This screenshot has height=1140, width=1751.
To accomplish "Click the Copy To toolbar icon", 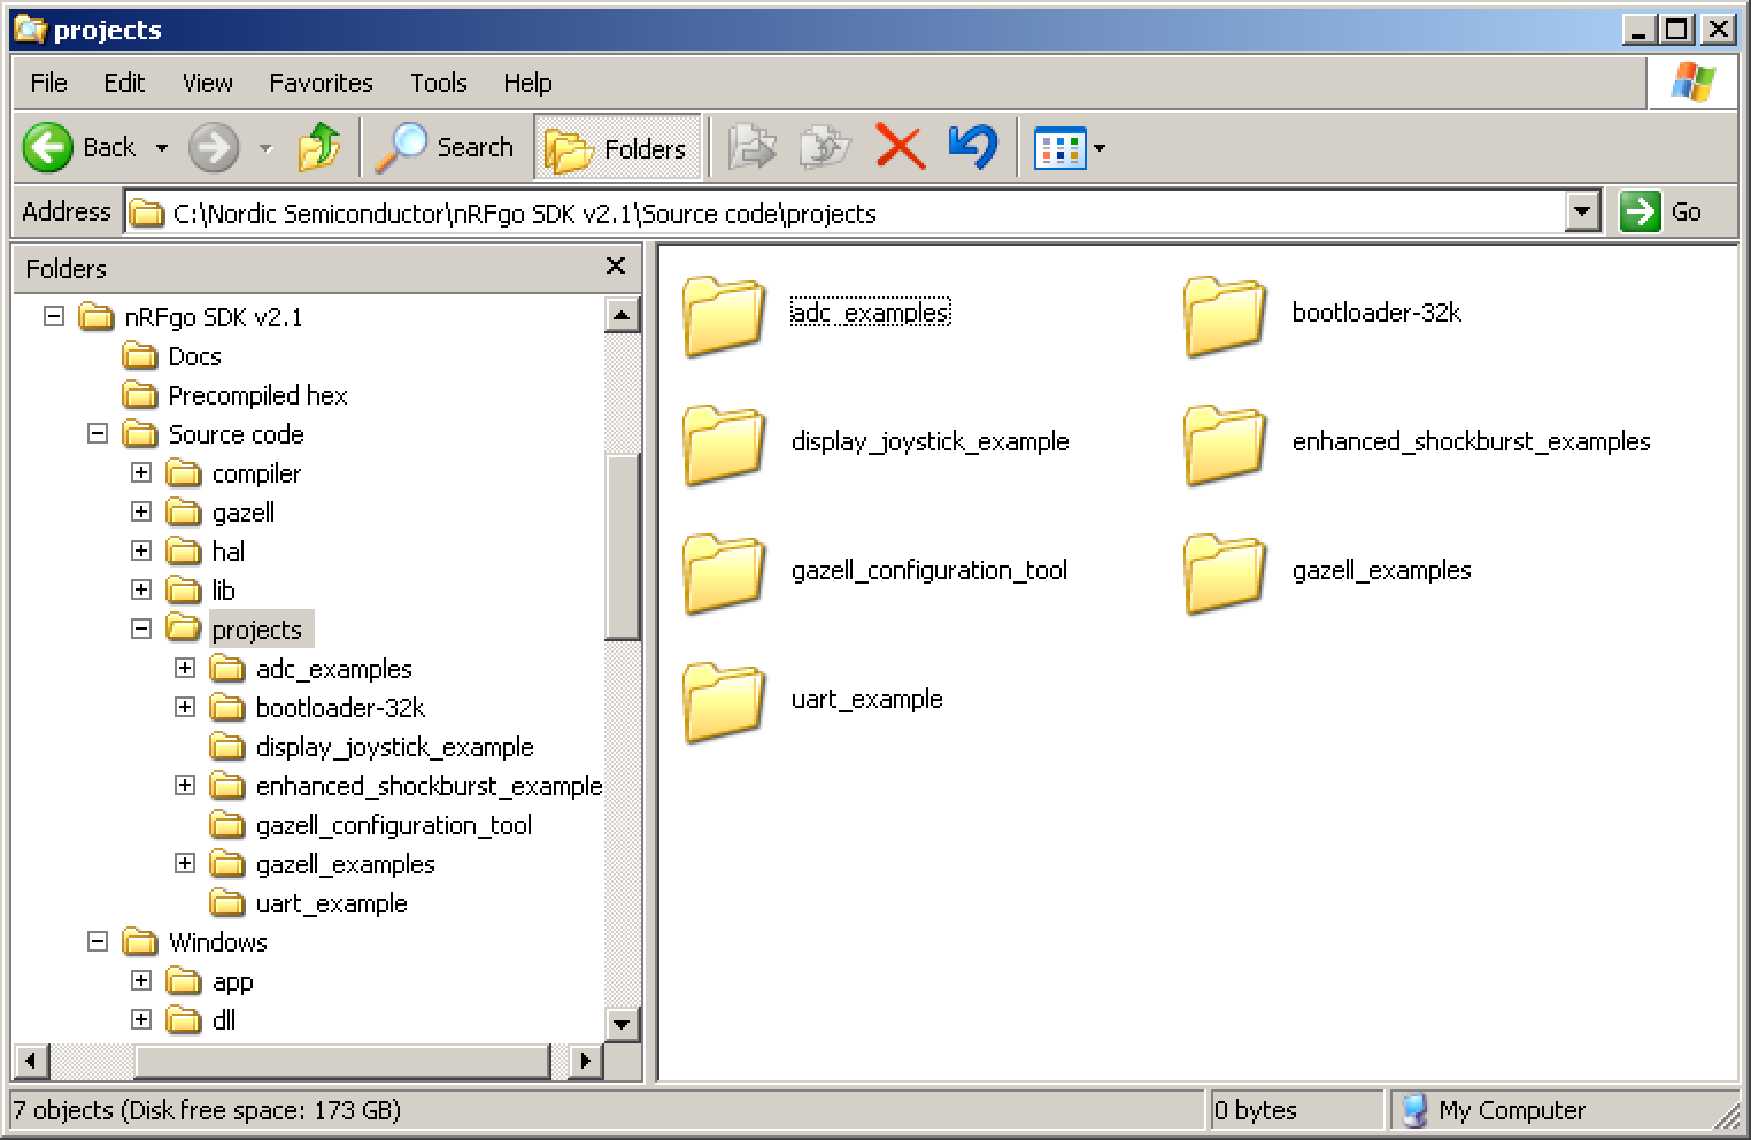I will click(825, 148).
